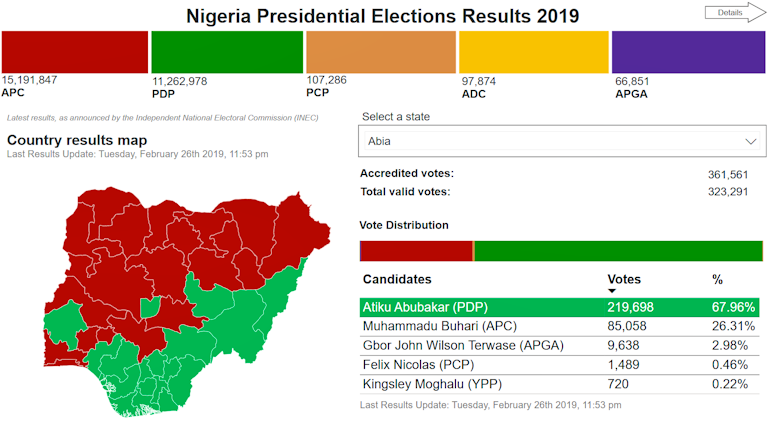Click the green PDP party color block
The height and width of the screenshot is (429, 768).
[x=226, y=52]
